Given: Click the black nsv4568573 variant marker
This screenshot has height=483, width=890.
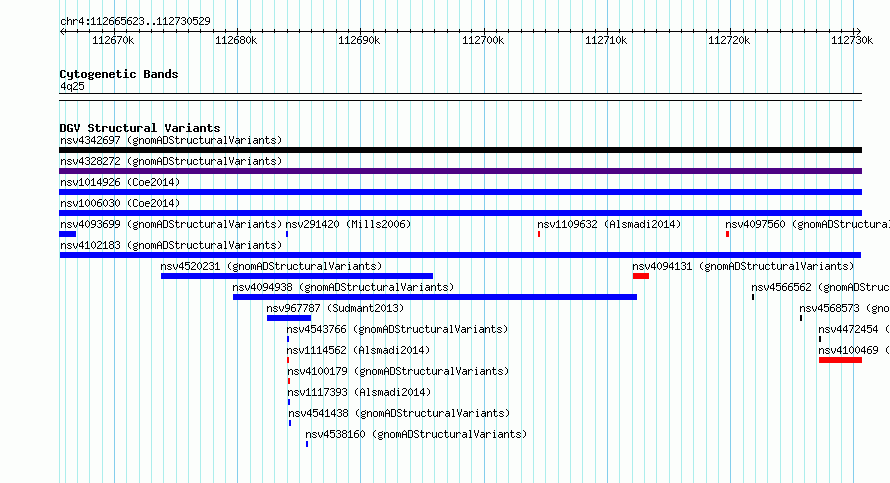Looking at the screenshot, I should tap(801, 318).
